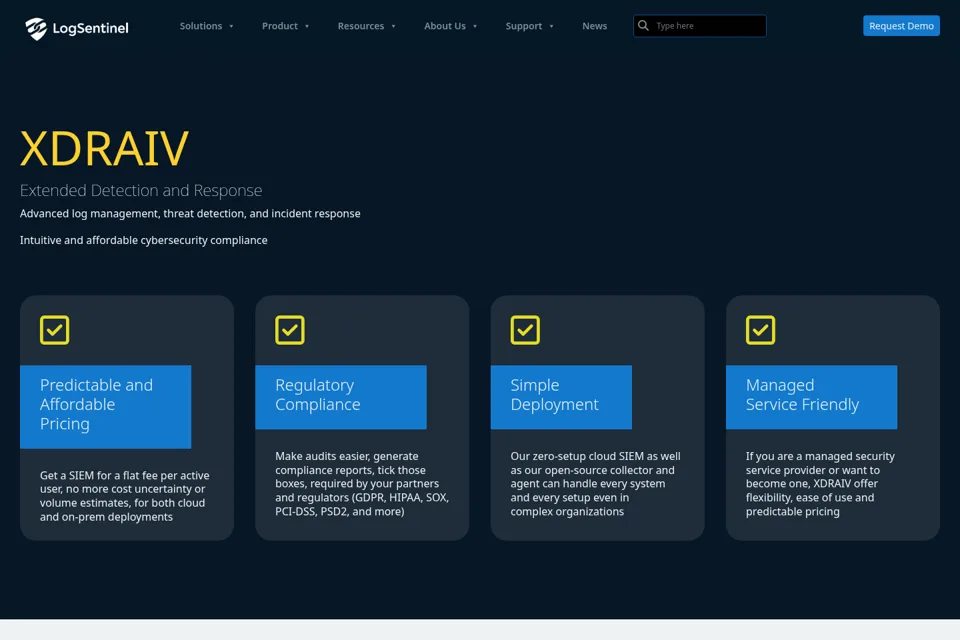This screenshot has width=960, height=640.
Task: Click the LogSentinel shield logo icon
Action: (36, 28)
